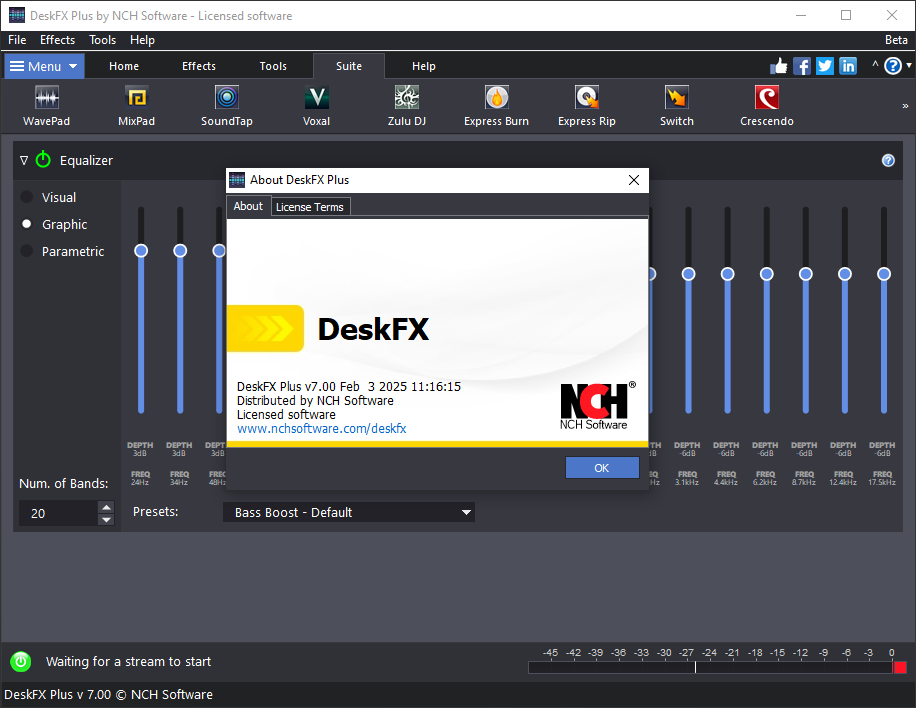Click the 12.4kHz band slider handle
916x708 pixels.
[x=845, y=274]
